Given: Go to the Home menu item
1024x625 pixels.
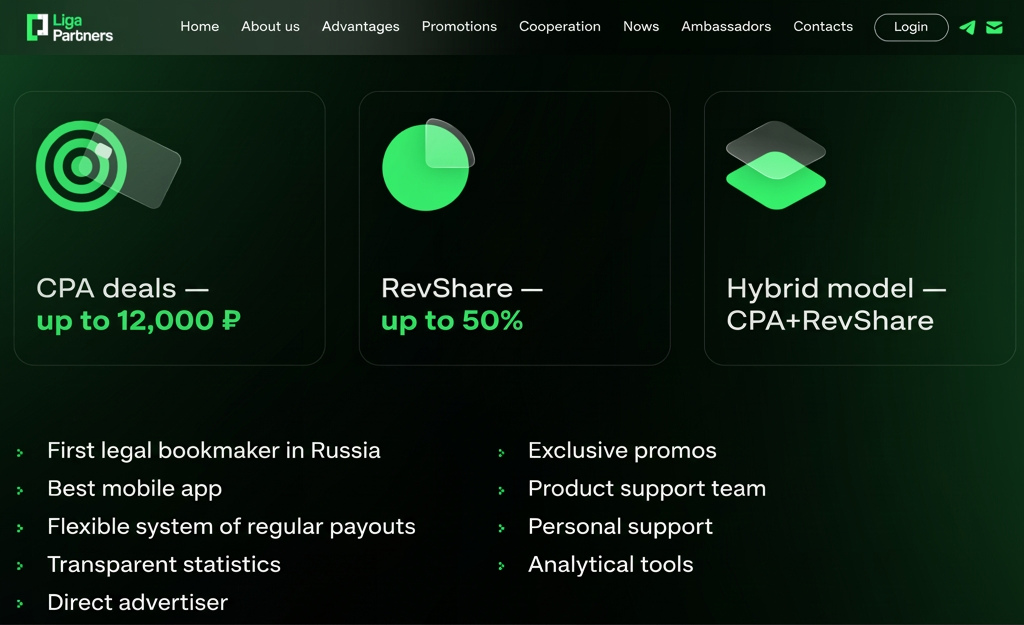Looking at the screenshot, I should pyautogui.click(x=200, y=27).
